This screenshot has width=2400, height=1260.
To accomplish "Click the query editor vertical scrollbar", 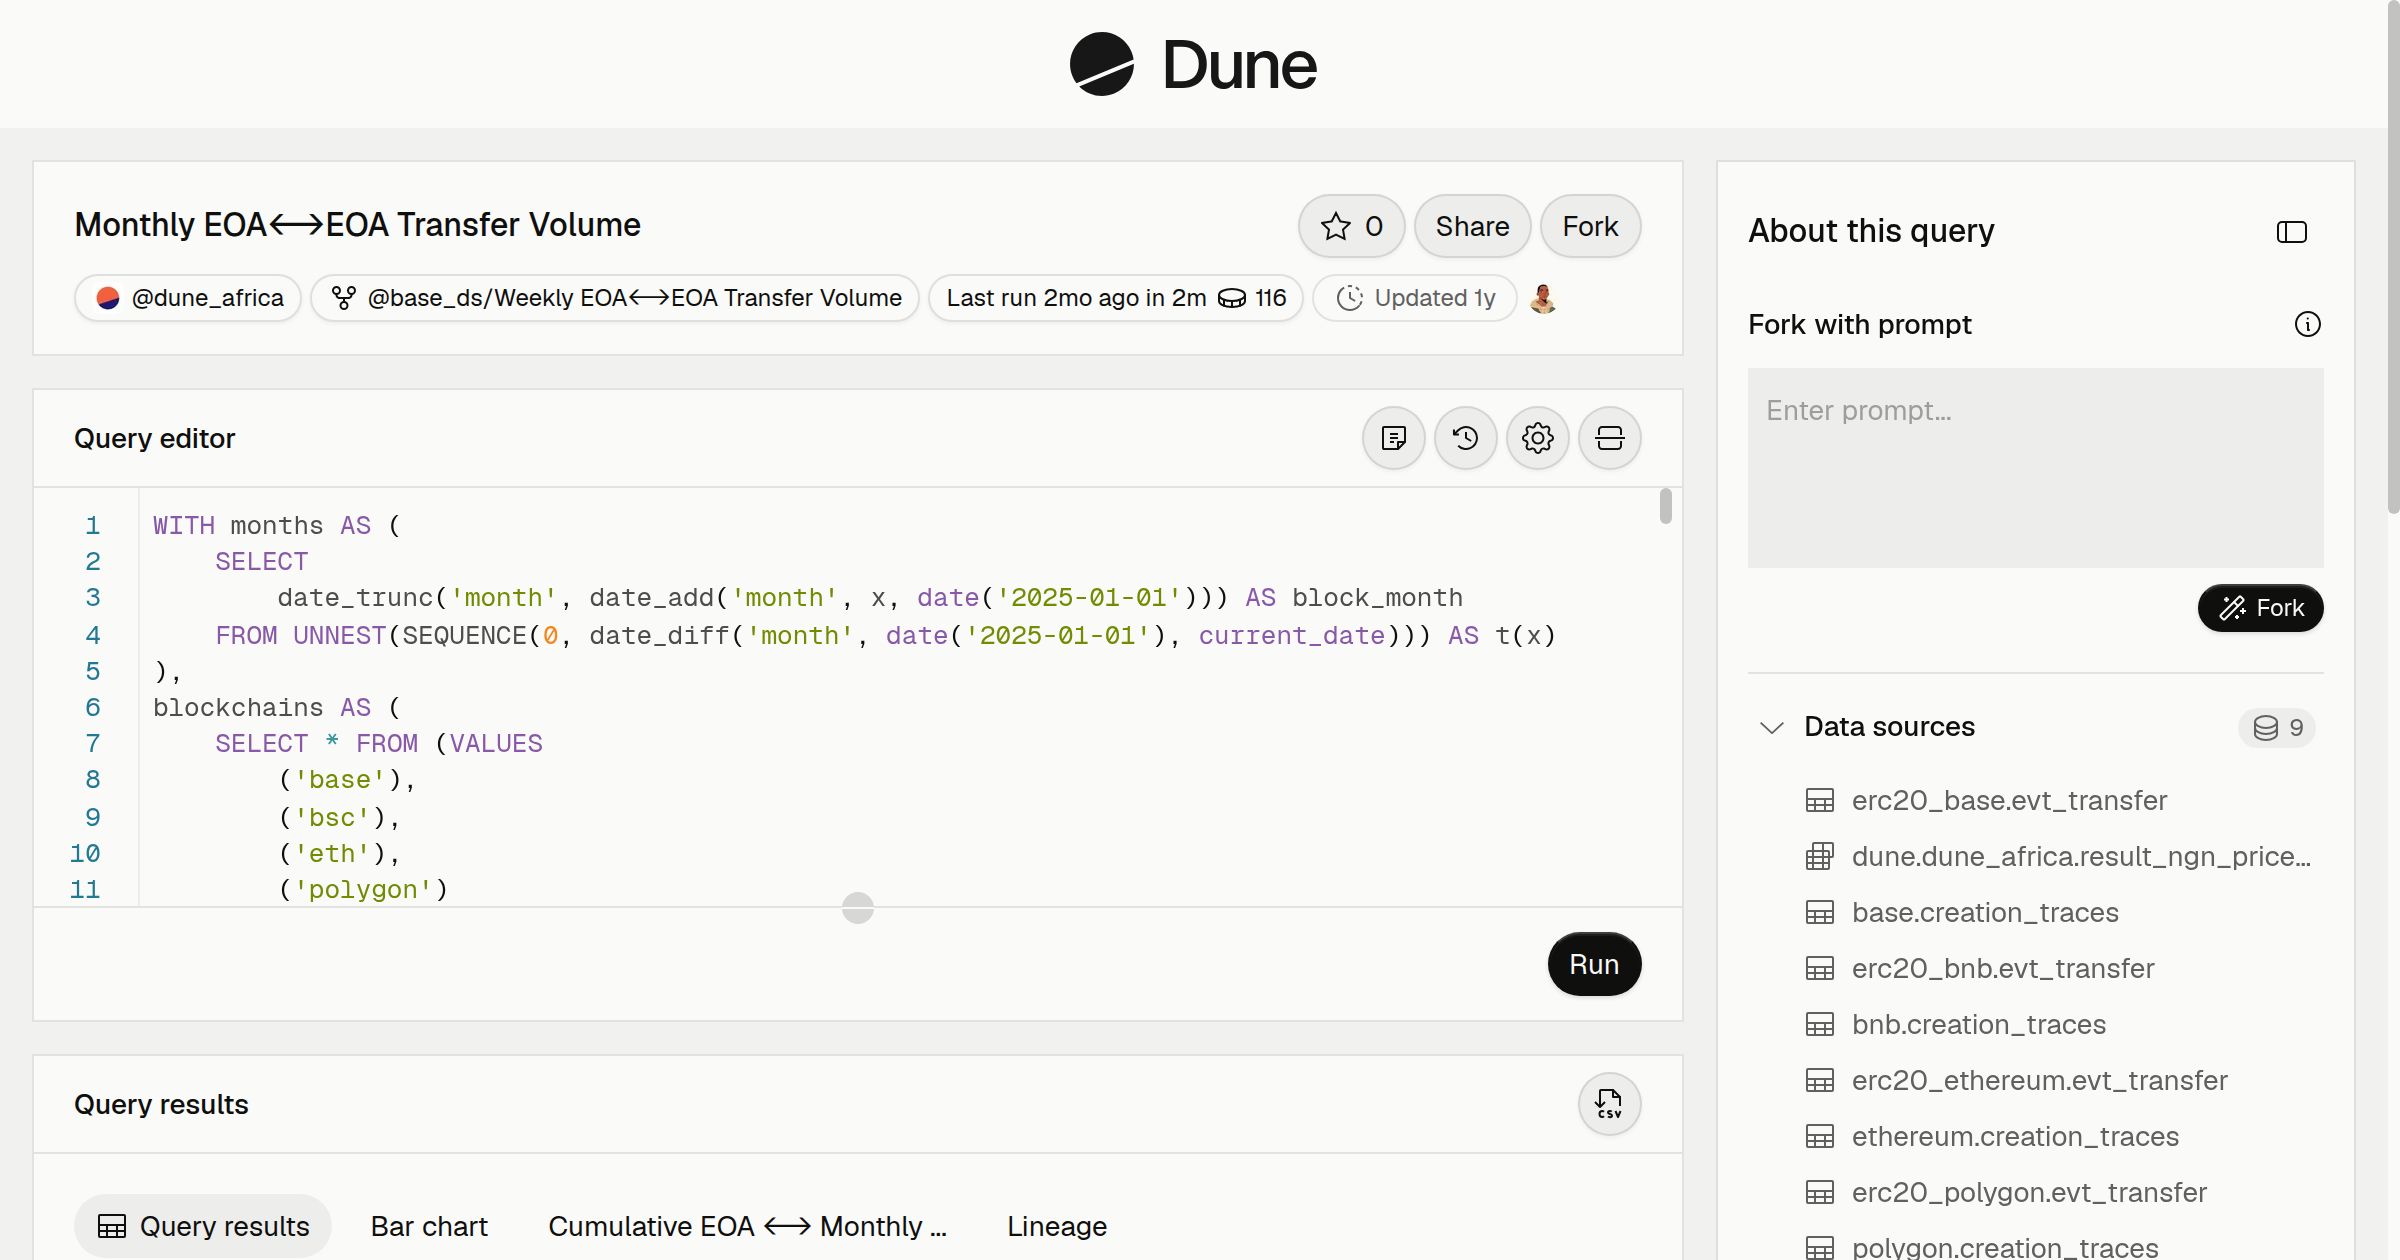I will click(1665, 506).
